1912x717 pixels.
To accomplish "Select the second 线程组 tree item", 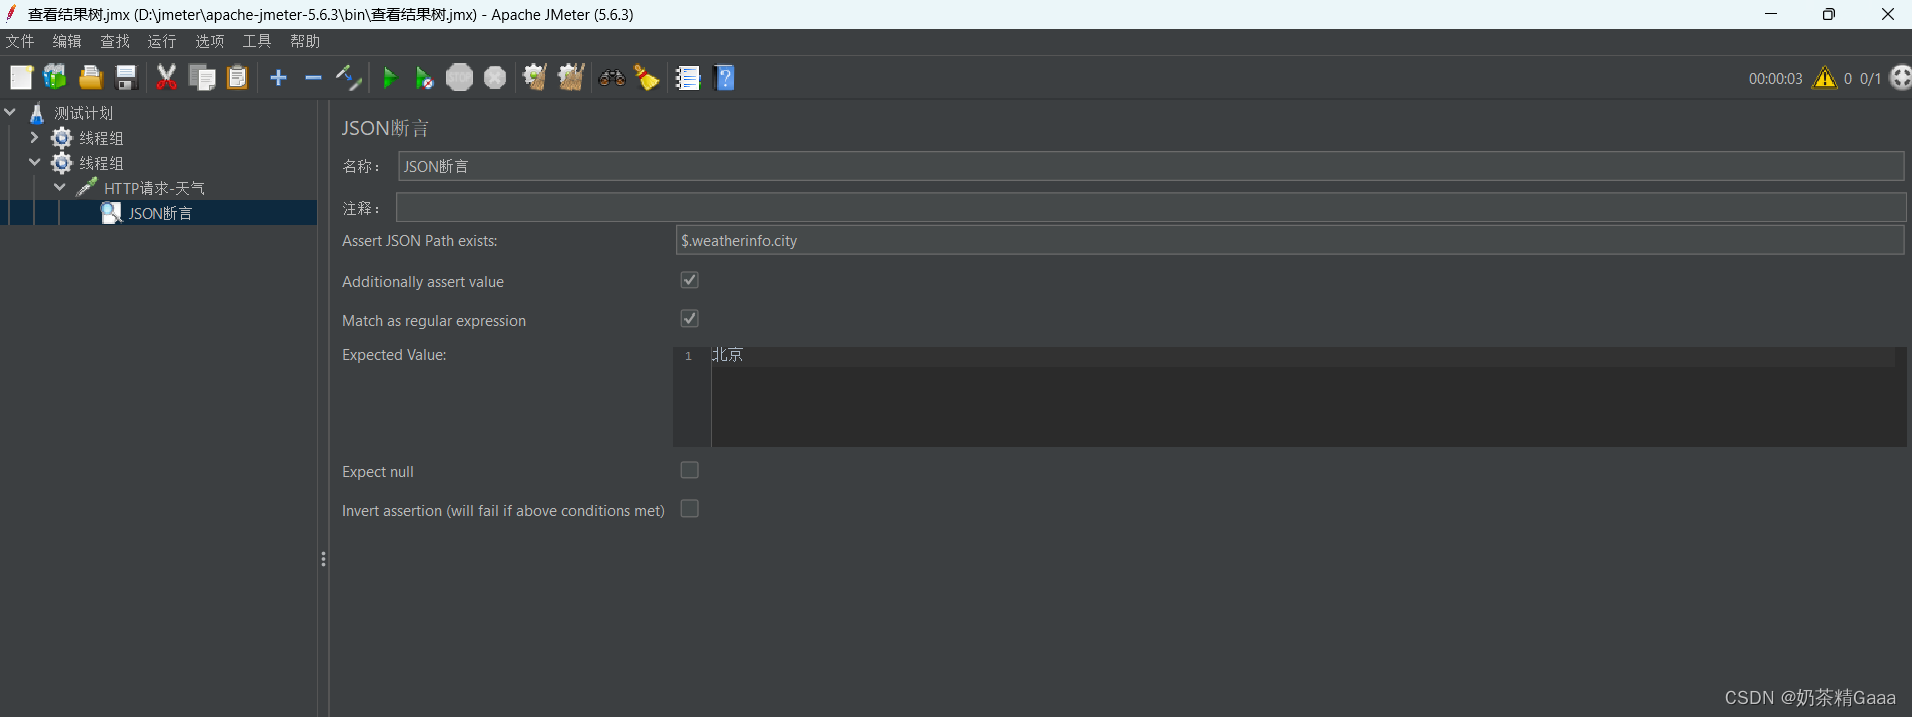I will (x=101, y=163).
